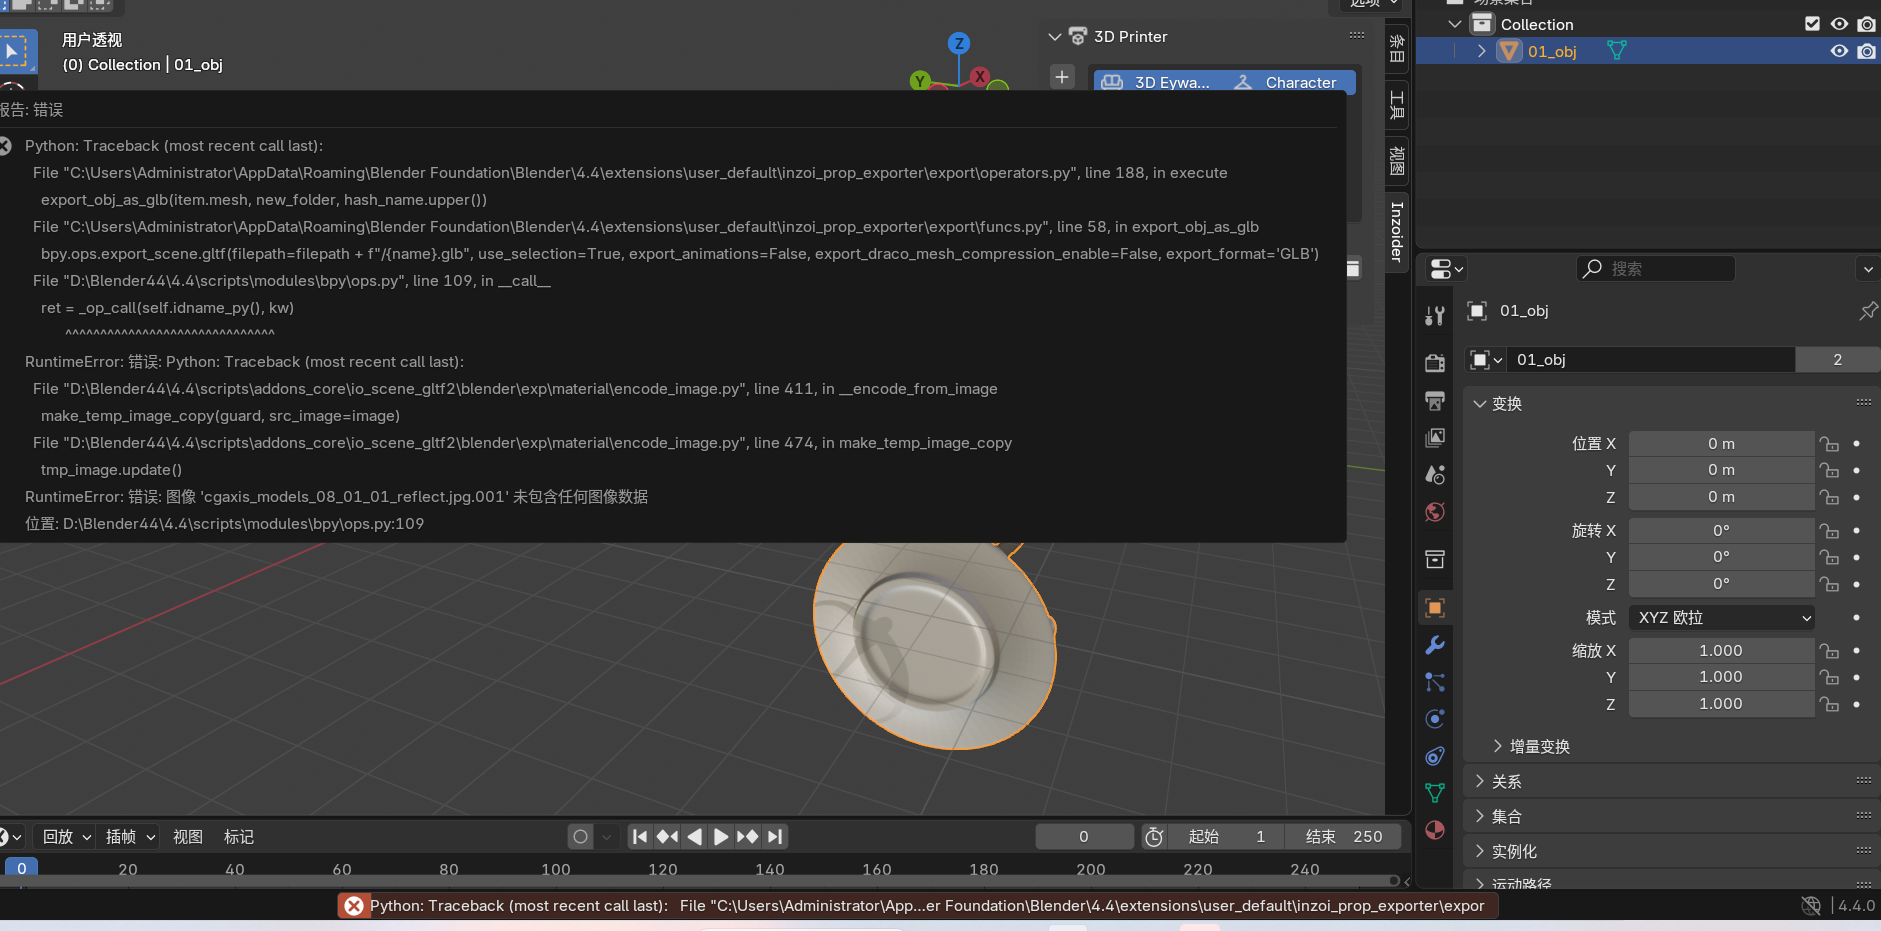Click the user count 2 button

[x=1837, y=360]
